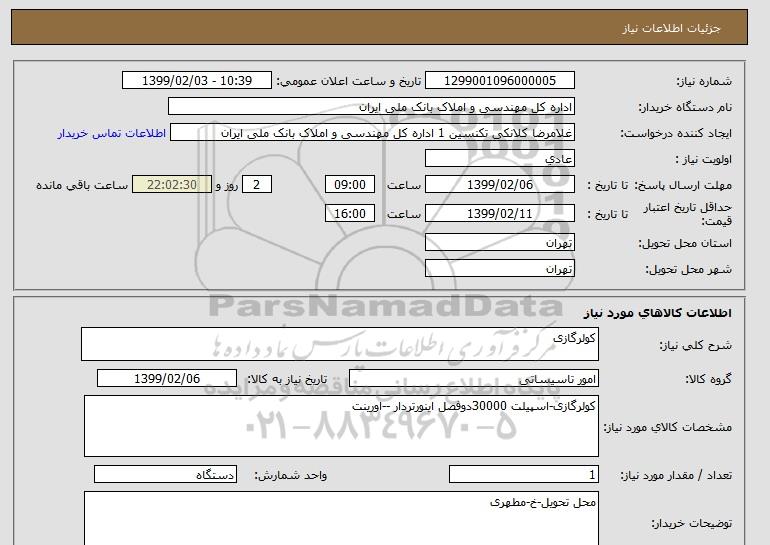770x545 pixels.
Task: Select the announcement date field 1399/02/03 - 10:39
Action: point(196,81)
